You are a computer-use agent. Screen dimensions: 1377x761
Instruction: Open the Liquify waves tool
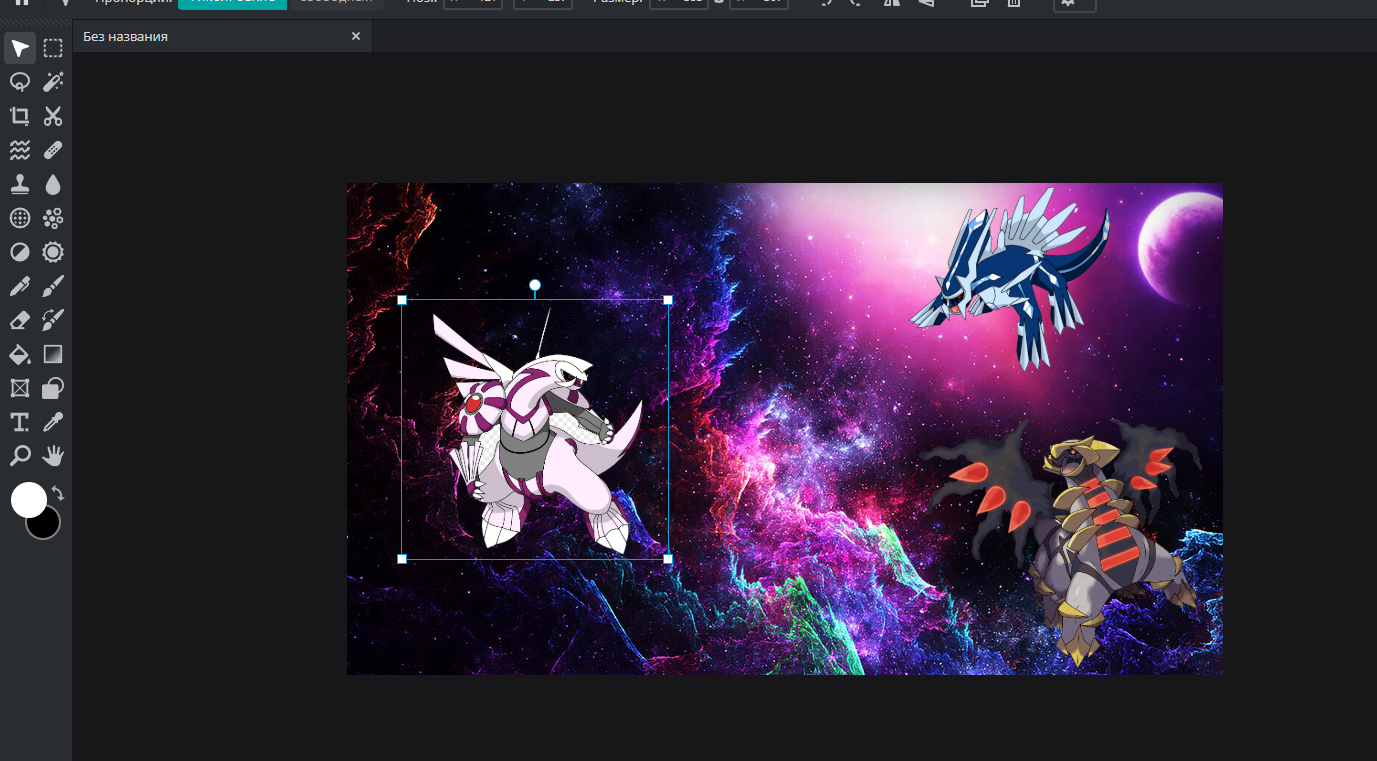(x=20, y=150)
